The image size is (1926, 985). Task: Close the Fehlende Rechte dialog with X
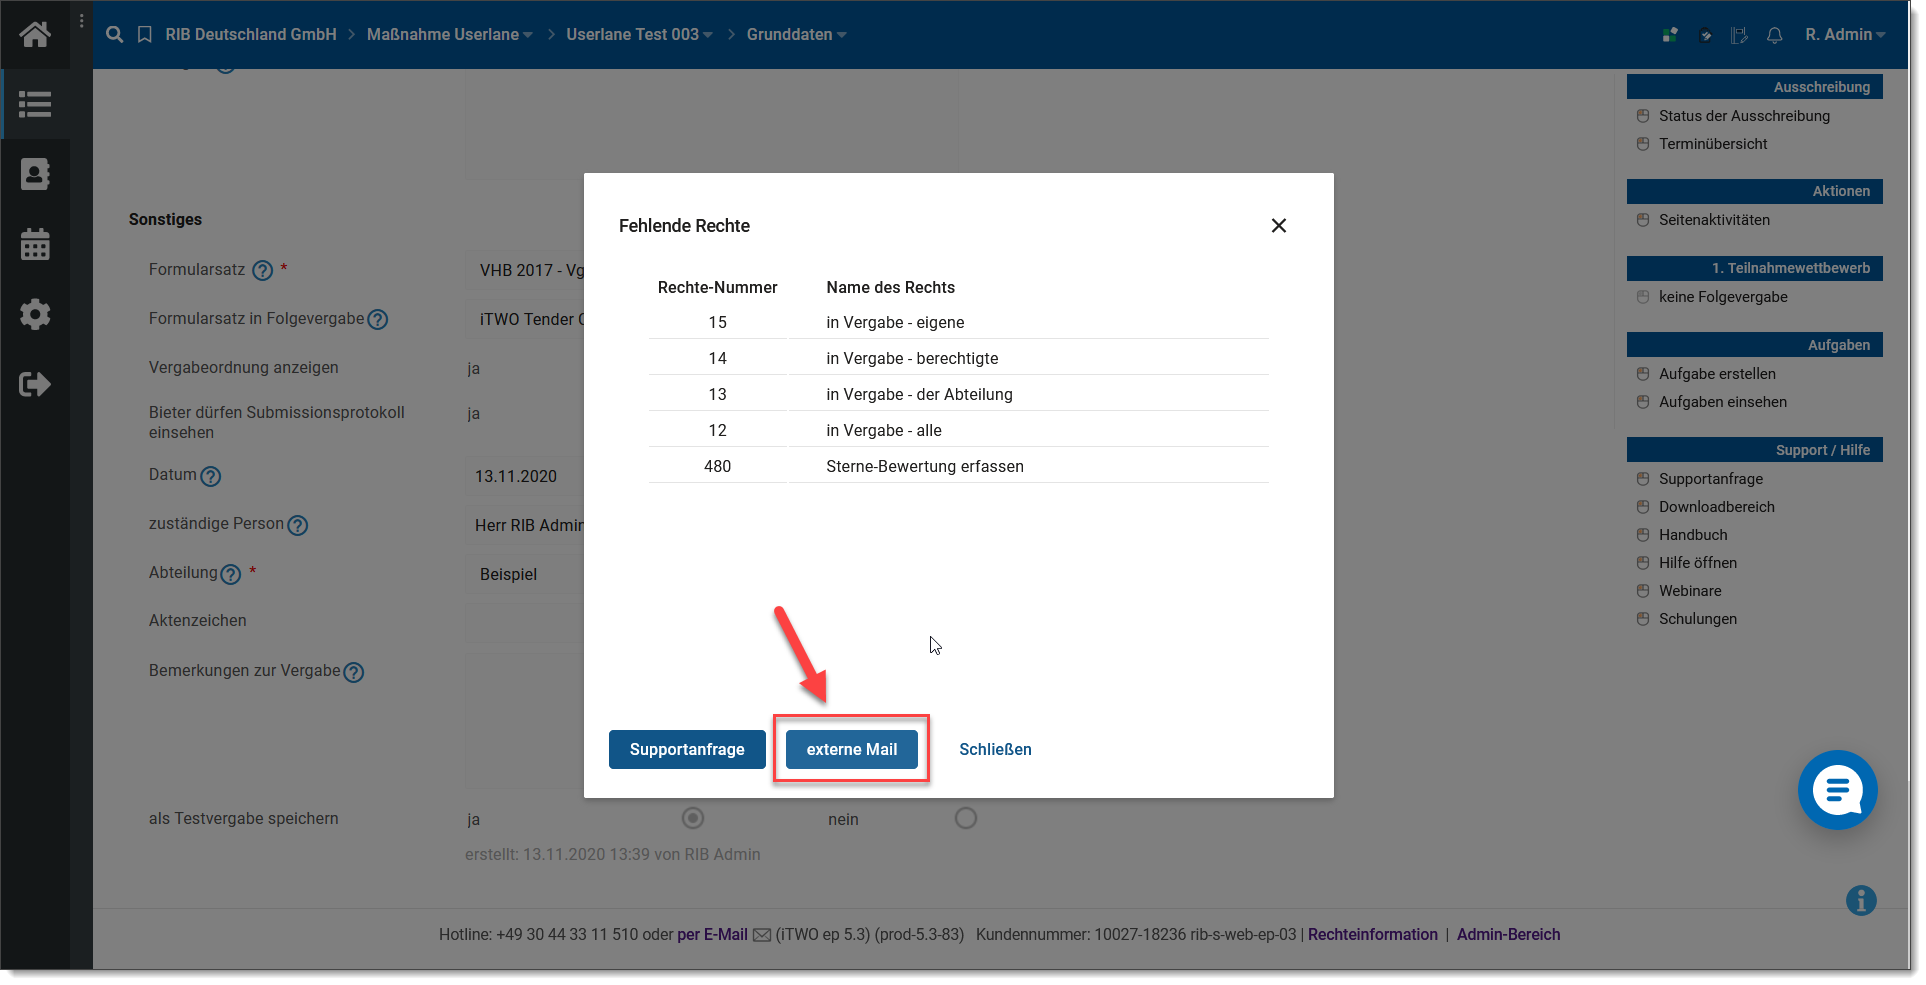tap(1279, 226)
